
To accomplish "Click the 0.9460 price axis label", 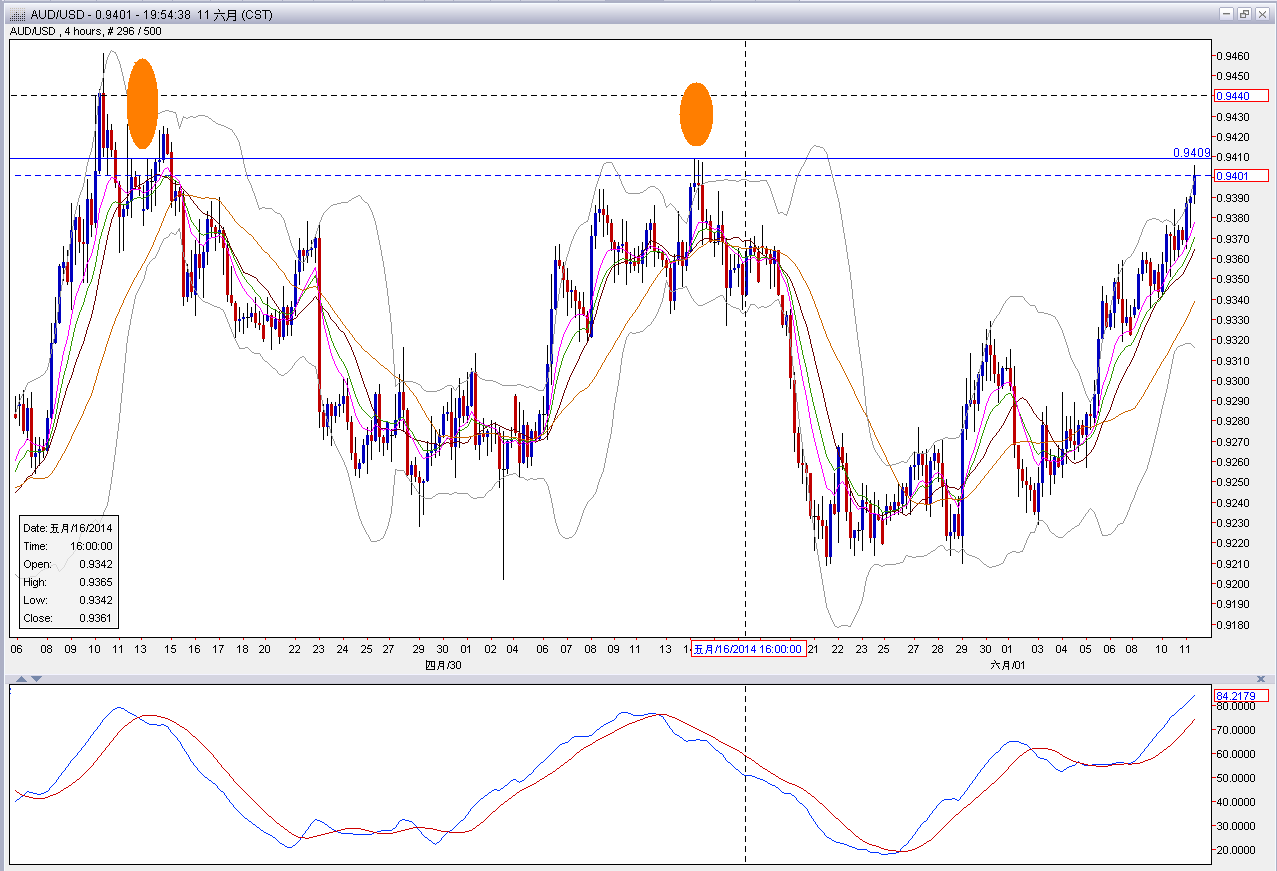I will pos(1233,55).
